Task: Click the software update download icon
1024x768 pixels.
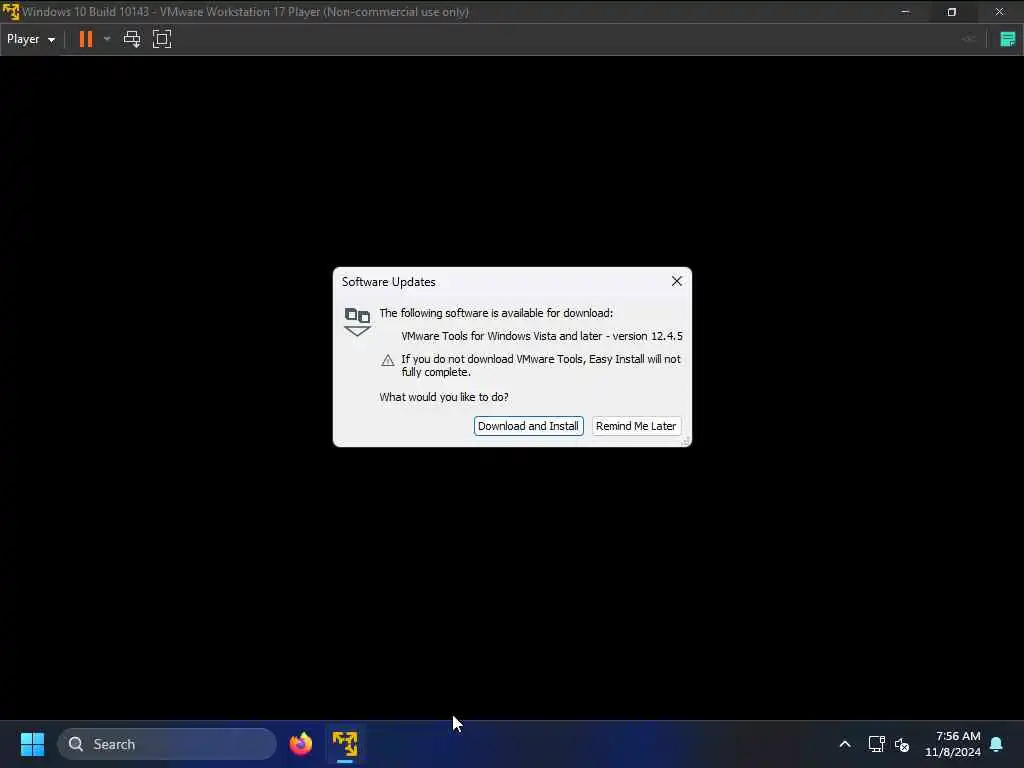Action: click(357, 322)
